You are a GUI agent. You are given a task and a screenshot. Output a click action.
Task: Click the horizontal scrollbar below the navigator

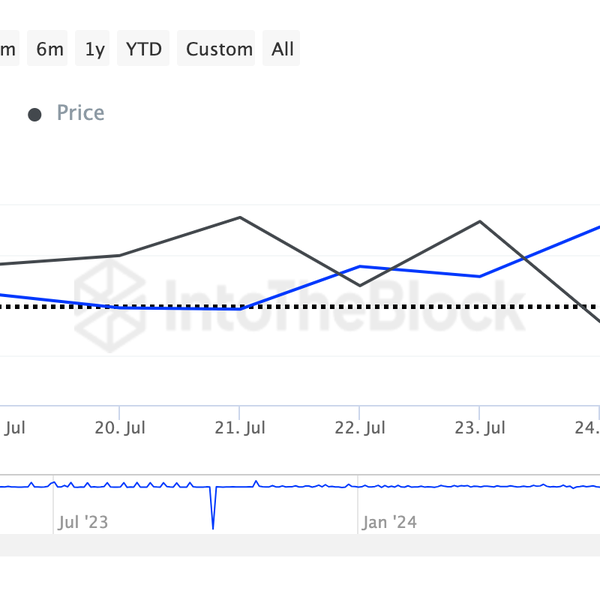coord(300,545)
